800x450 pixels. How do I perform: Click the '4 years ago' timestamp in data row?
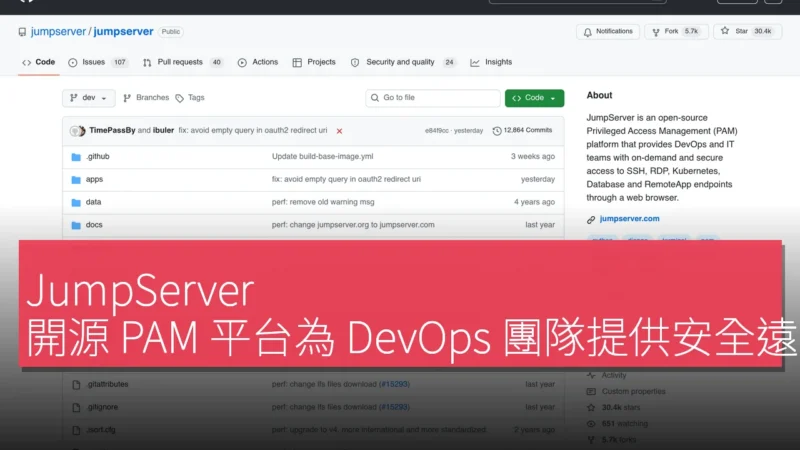click(534, 202)
